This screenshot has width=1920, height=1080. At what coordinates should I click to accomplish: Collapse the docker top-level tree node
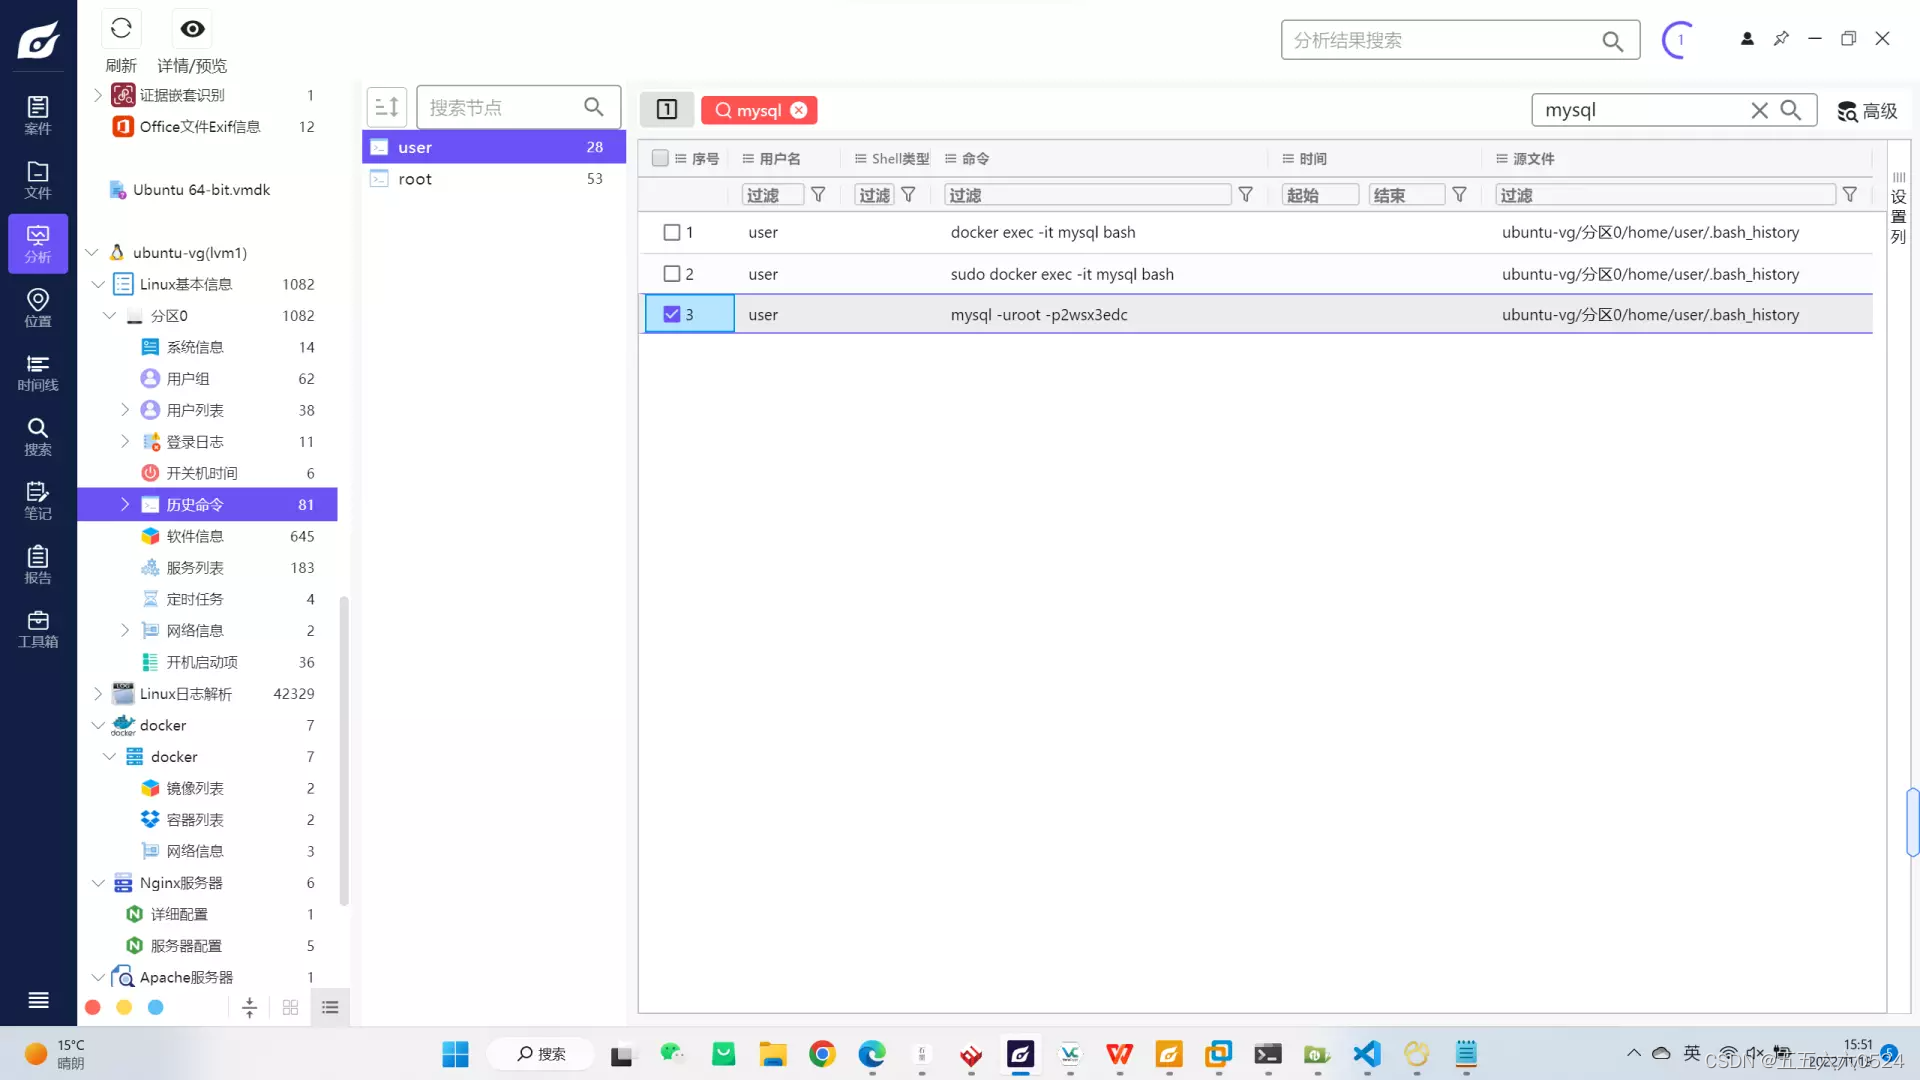[x=98, y=725]
